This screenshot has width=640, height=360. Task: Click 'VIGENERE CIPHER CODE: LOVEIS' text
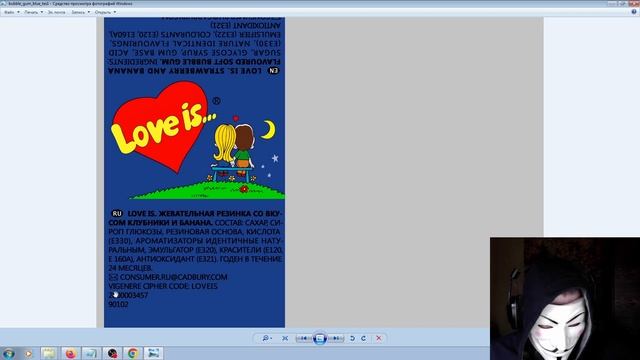click(x=163, y=286)
